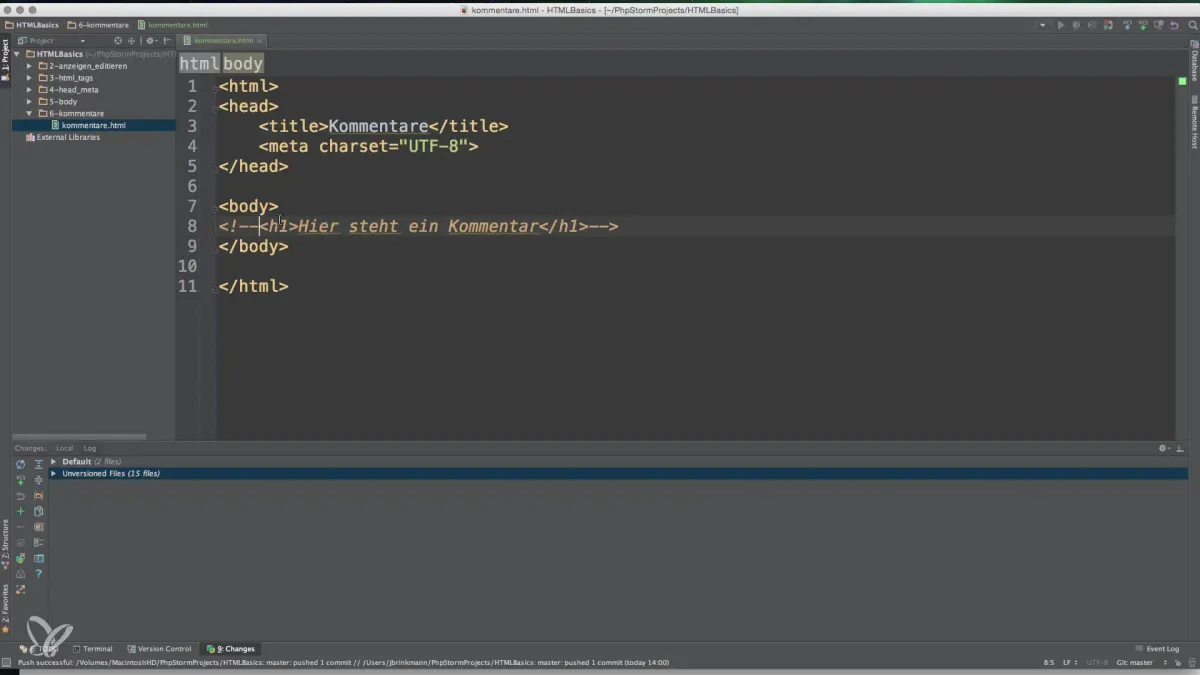
Task: Click the VCS Update Project icon
Action: tap(1126, 25)
